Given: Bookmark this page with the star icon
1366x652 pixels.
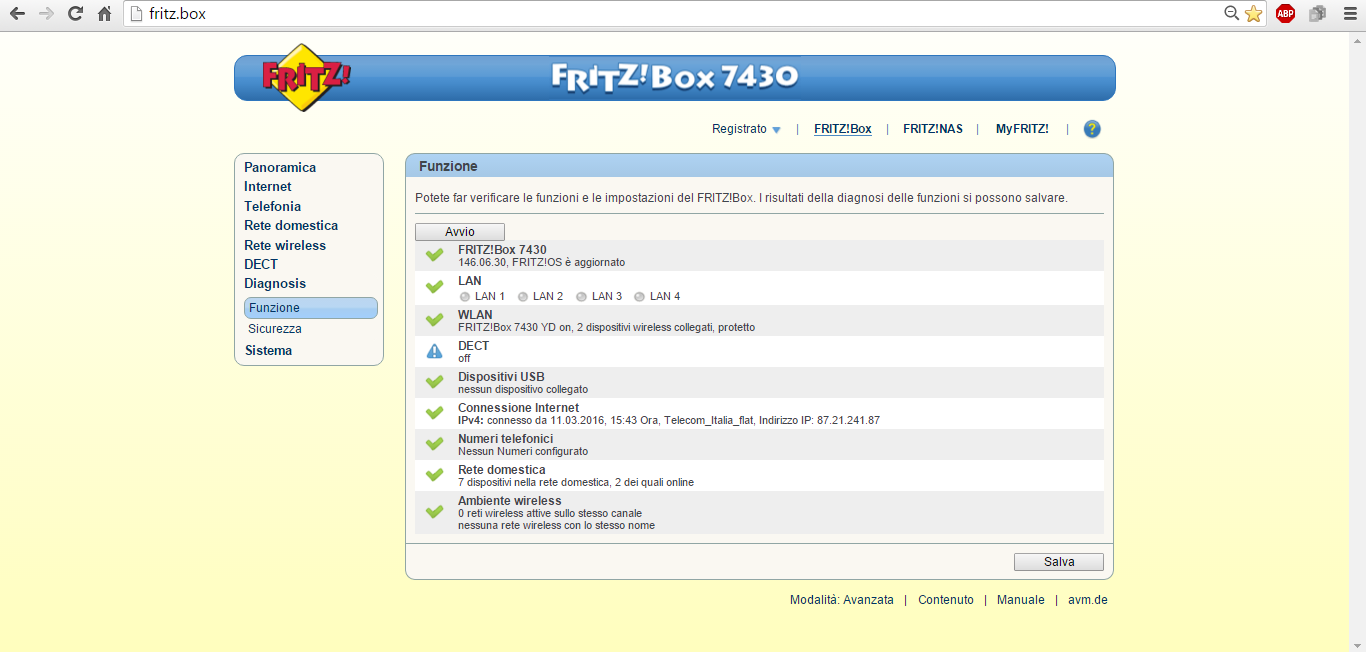Looking at the screenshot, I should (x=1253, y=14).
